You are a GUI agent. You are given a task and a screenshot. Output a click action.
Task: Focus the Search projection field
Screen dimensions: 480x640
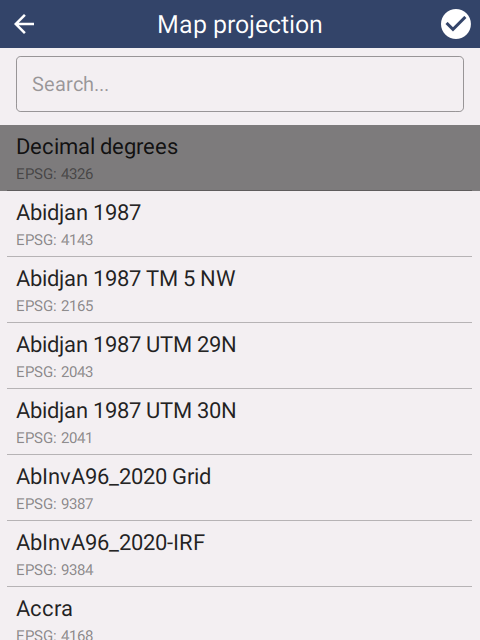[x=240, y=84]
